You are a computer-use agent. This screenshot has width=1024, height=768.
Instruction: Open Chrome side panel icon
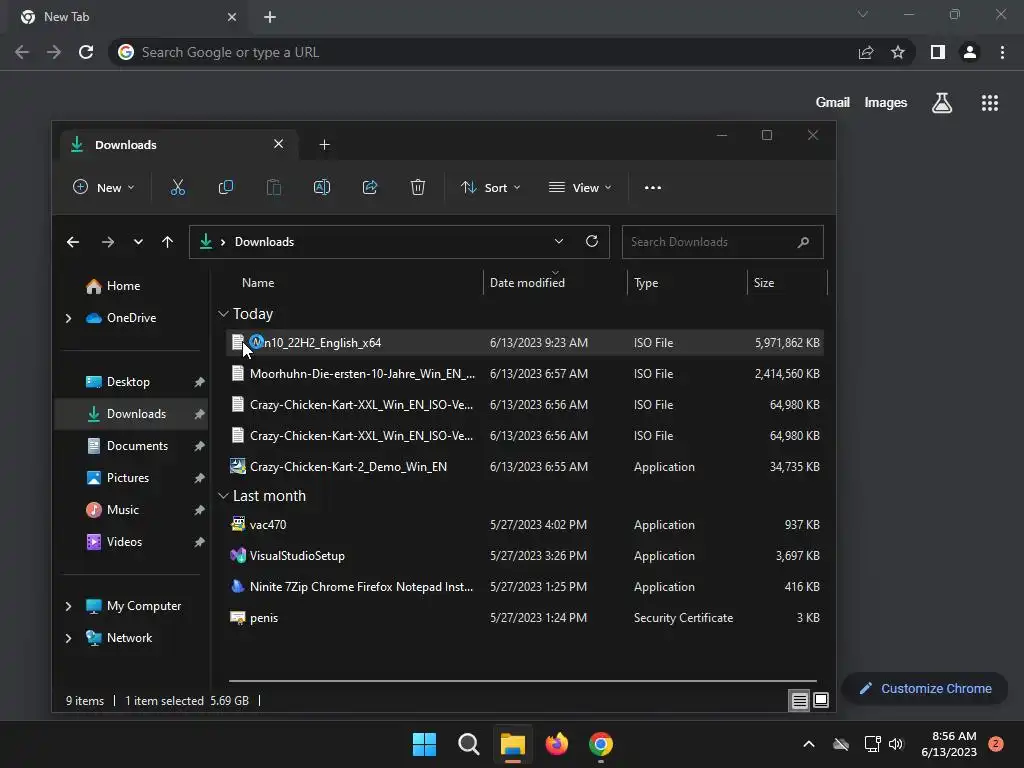[938, 52]
